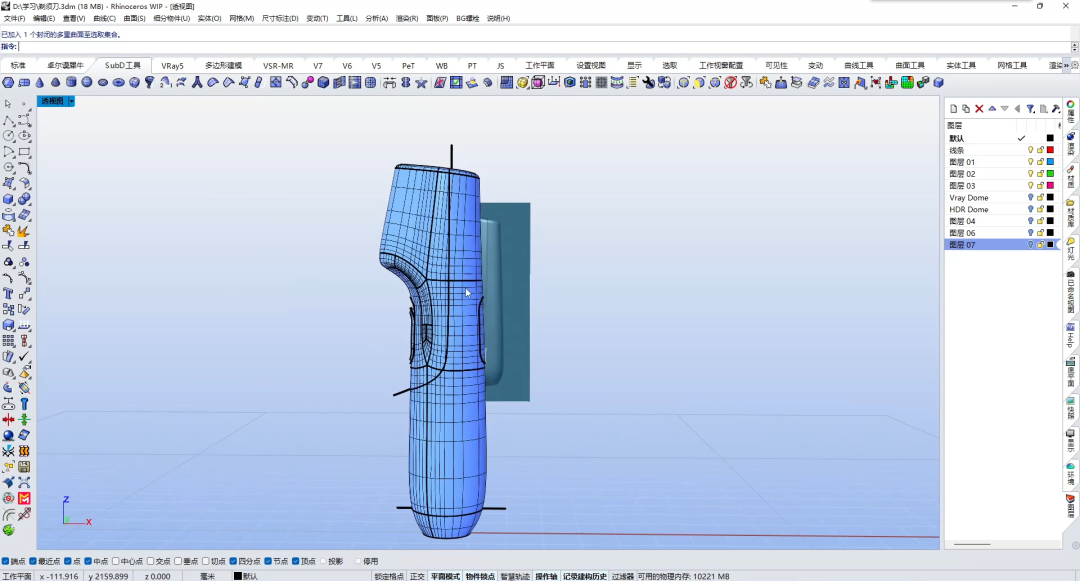Open the 透视图 viewport dropdown arrow

point(71,101)
